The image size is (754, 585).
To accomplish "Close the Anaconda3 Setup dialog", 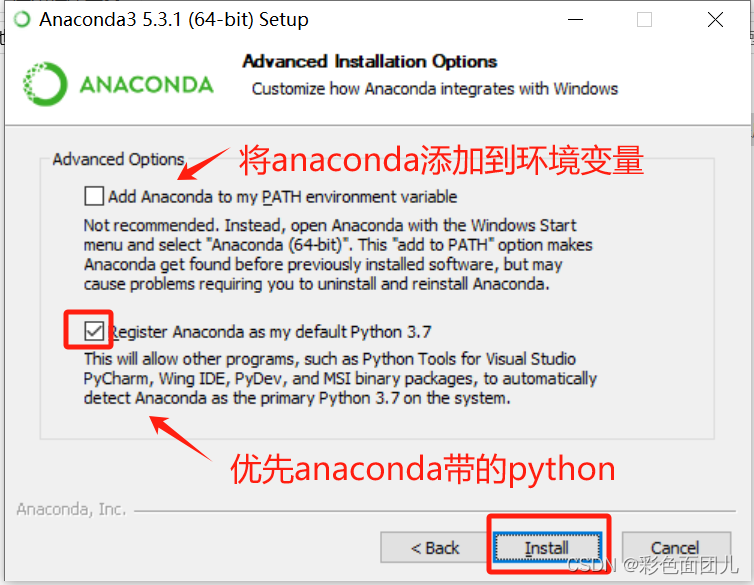I will tap(716, 20).
